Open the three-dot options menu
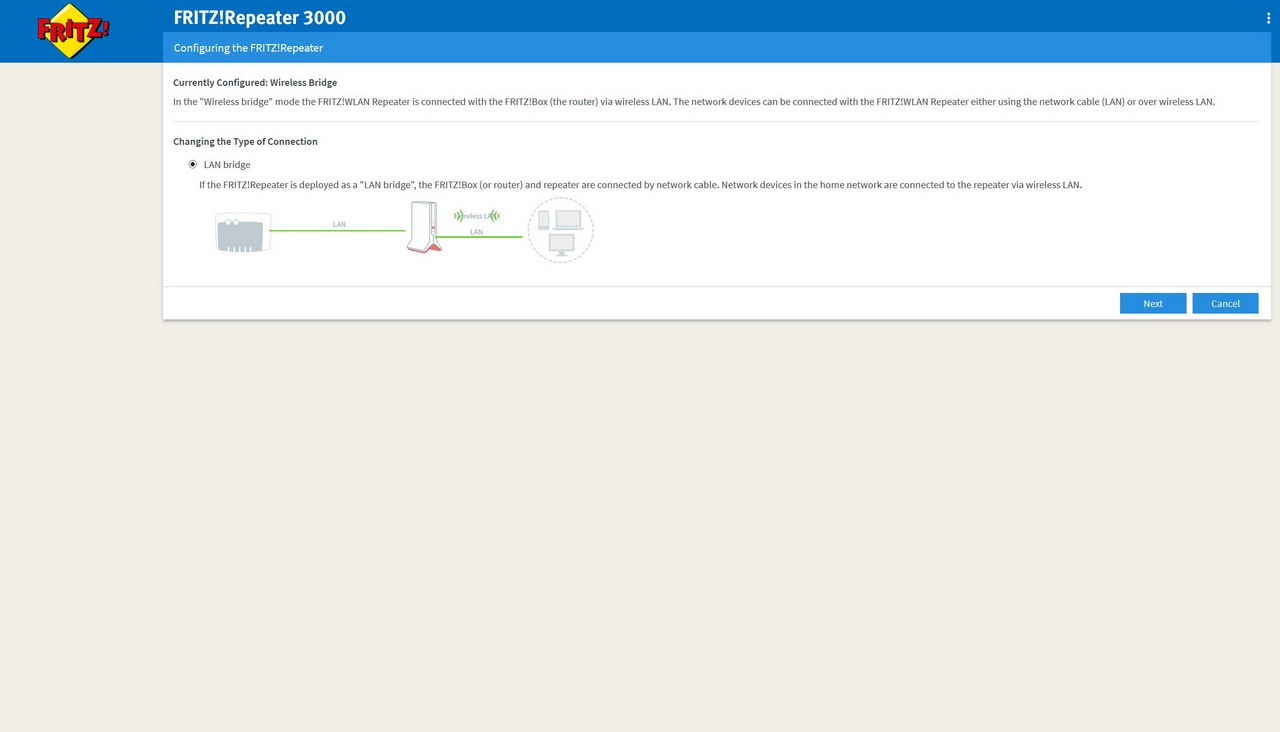This screenshot has width=1280, height=732. pos(1269,18)
